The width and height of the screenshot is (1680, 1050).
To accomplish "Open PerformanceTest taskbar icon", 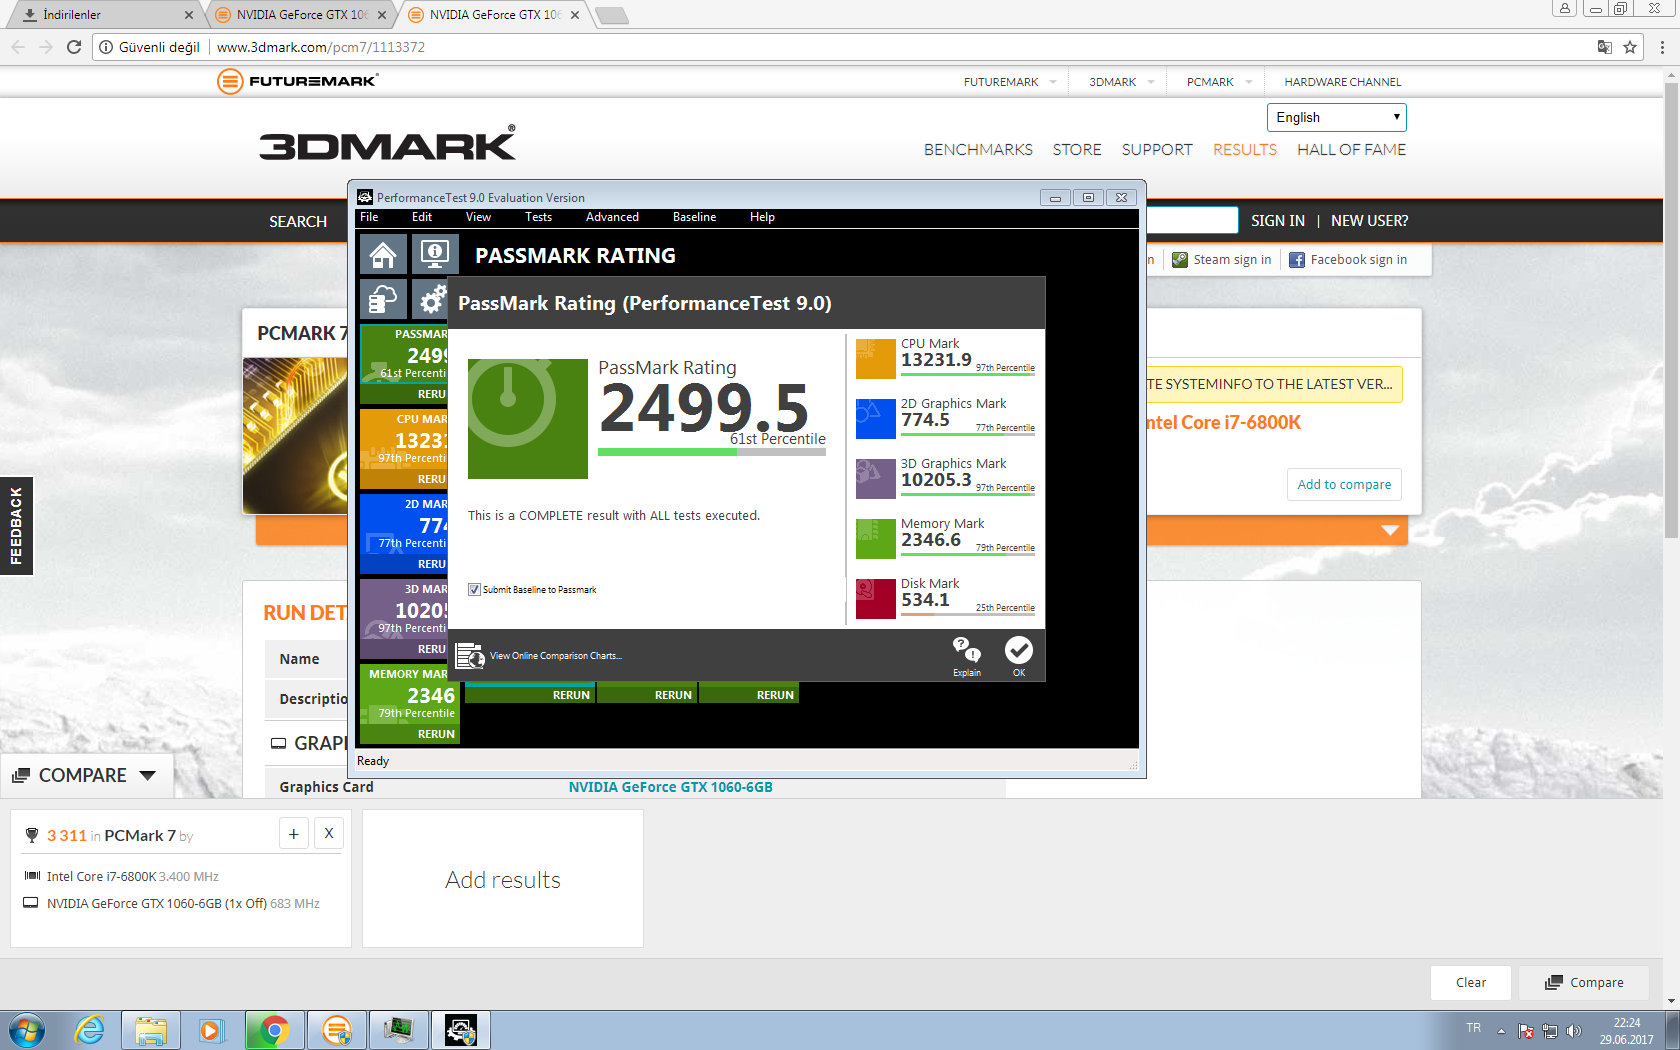I will pos(460,1030).
